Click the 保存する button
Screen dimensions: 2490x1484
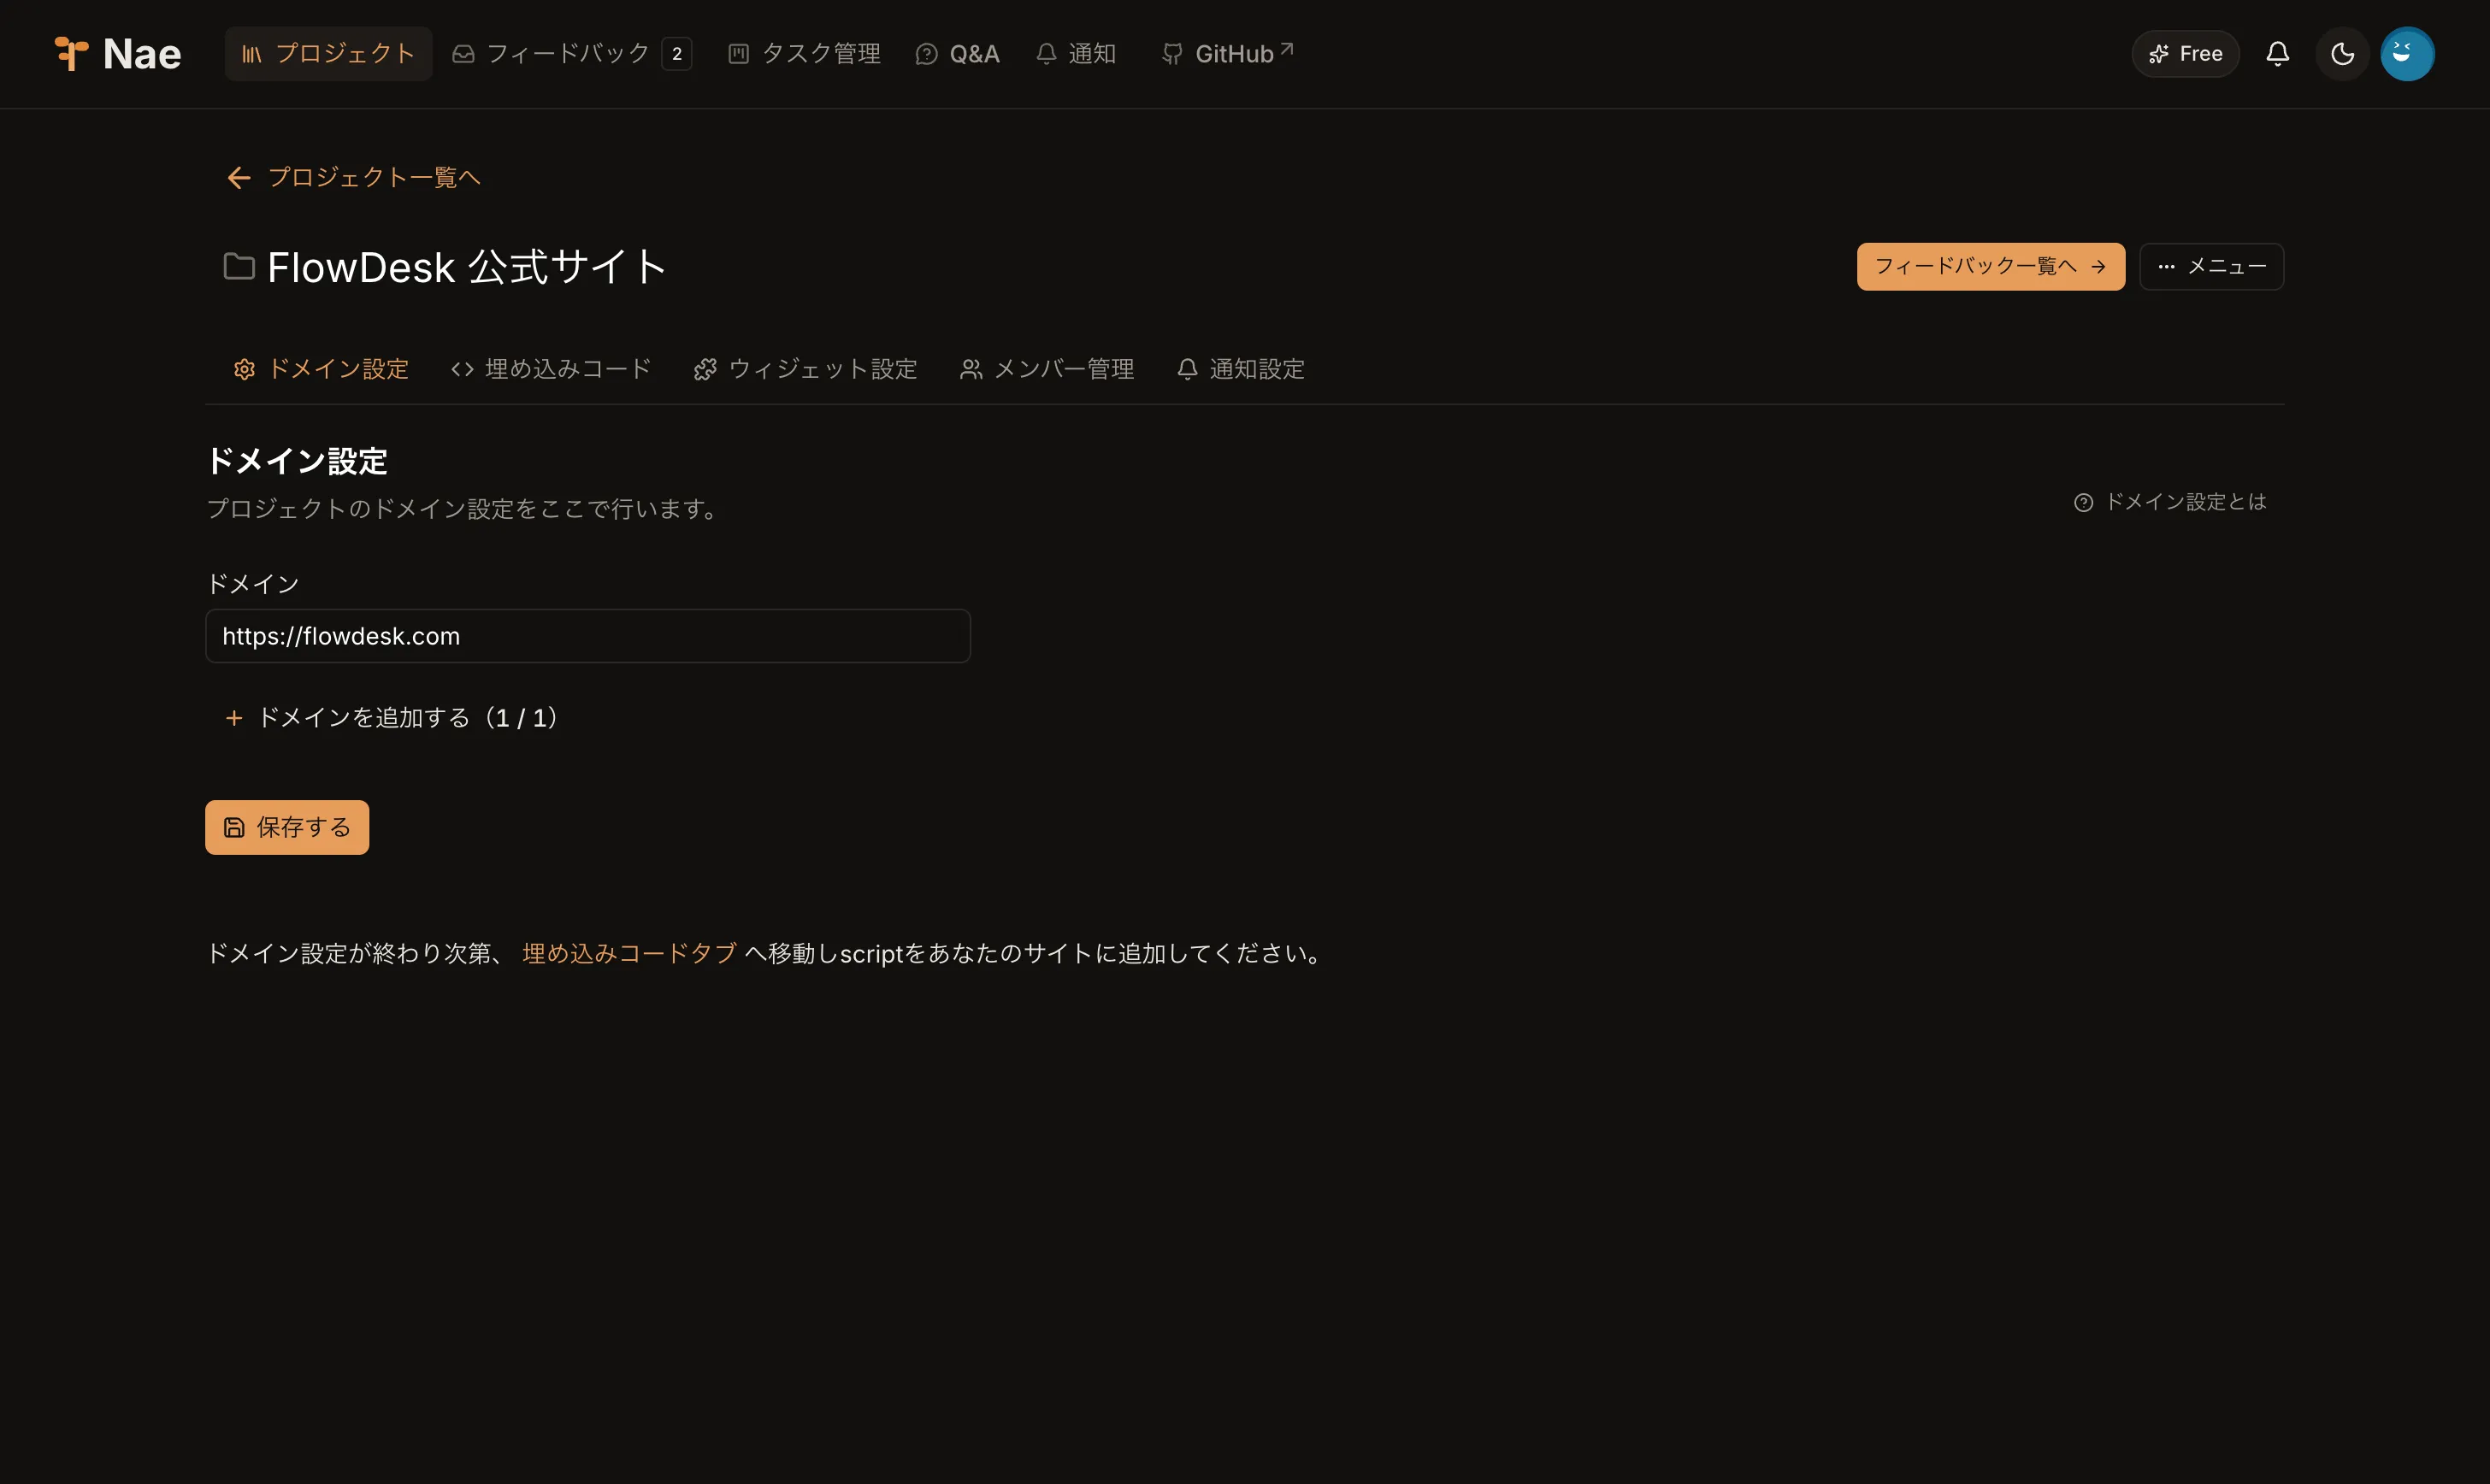pos(287,827)
